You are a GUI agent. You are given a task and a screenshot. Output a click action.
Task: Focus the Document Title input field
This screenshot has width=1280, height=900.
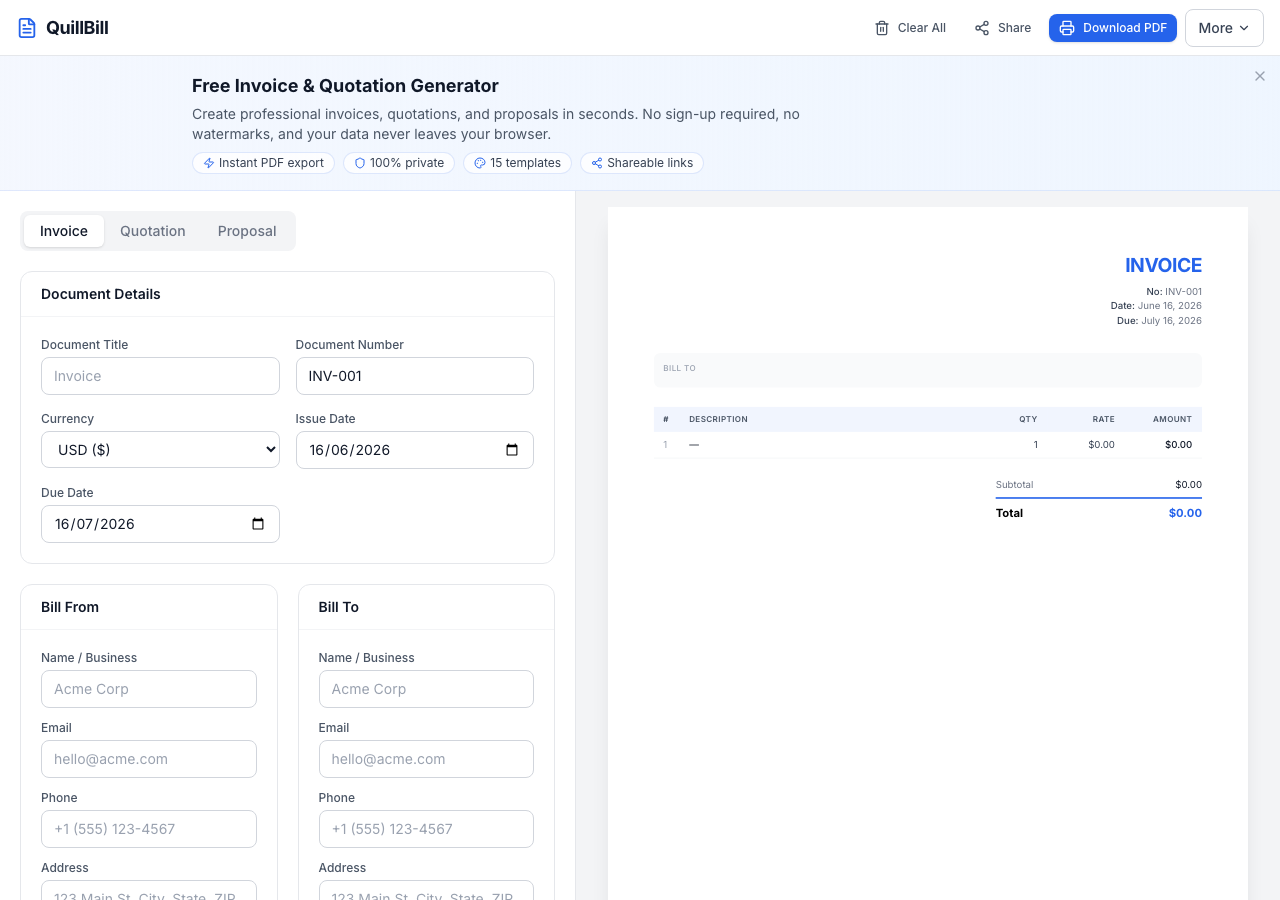point(160,376)
